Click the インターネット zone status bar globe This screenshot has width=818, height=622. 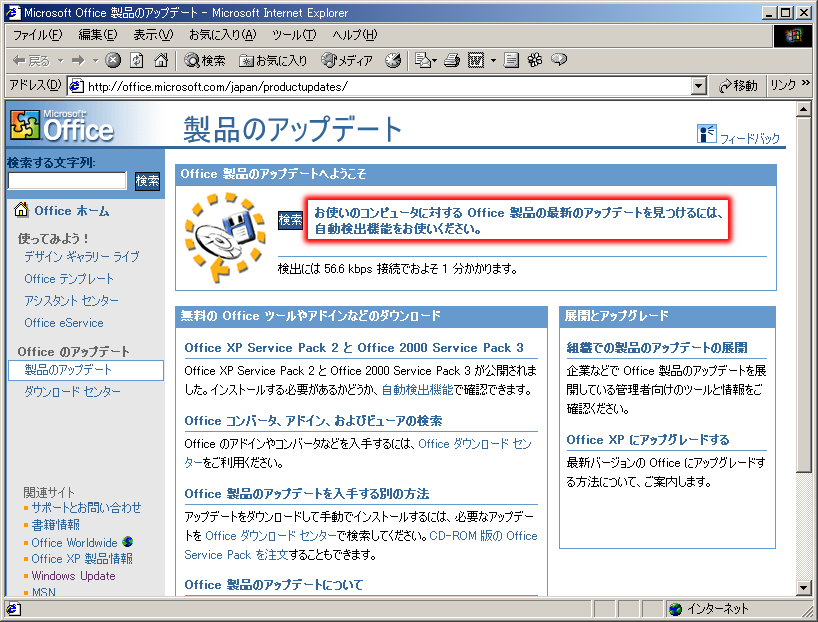coord(675,608)
